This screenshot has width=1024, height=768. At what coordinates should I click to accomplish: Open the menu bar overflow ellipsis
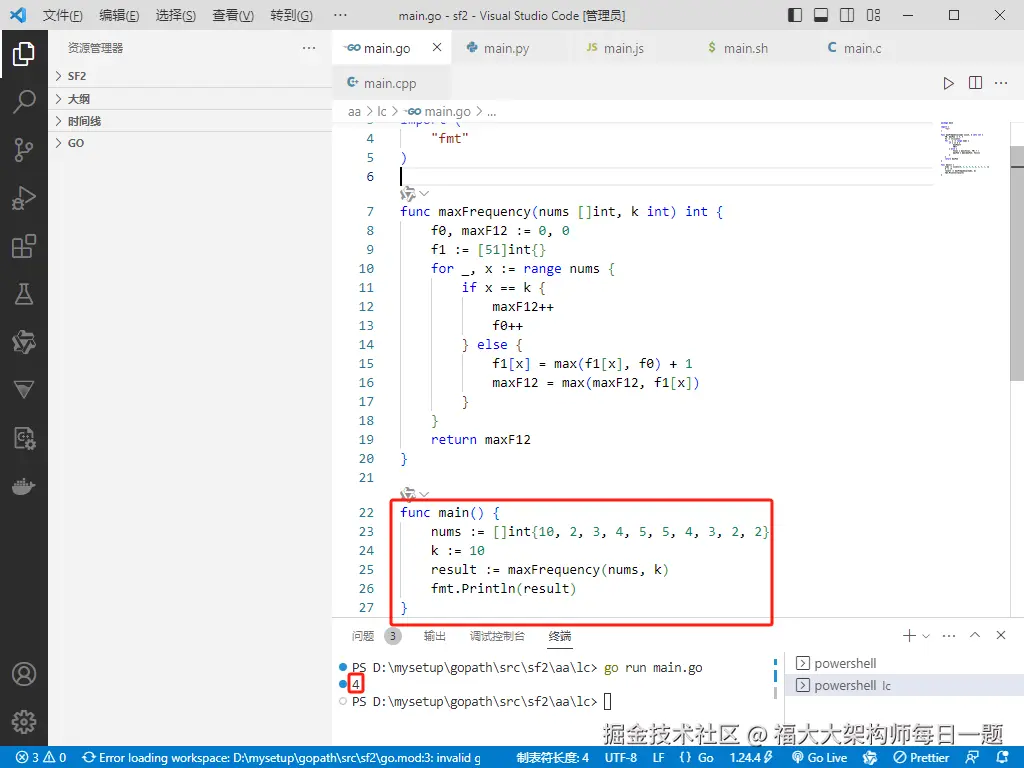[x=340, y=15]
